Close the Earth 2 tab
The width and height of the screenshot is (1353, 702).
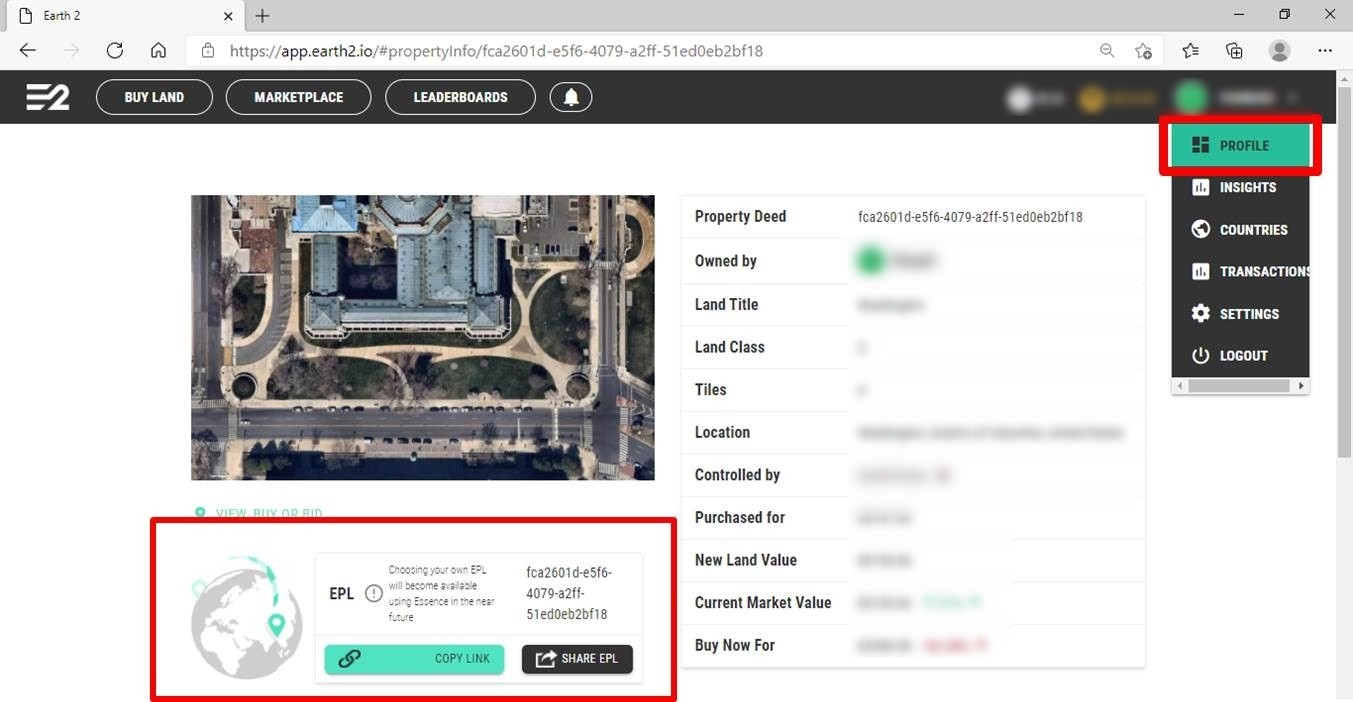click(228, 16)
